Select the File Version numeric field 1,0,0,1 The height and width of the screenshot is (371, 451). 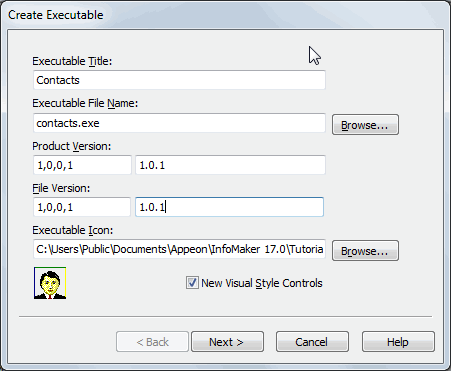coord(82,207)
